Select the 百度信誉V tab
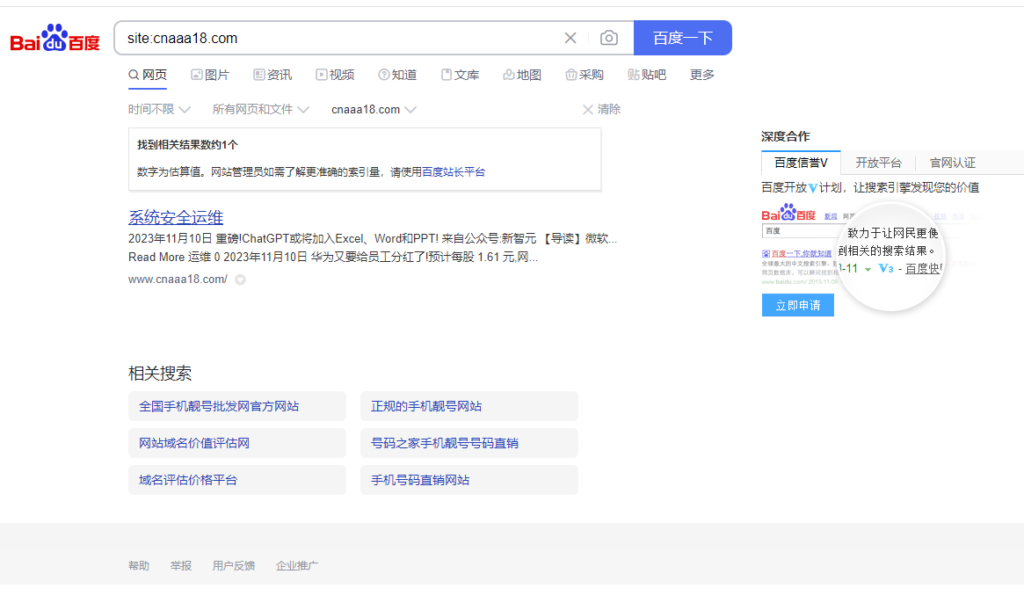Viewport: 1024px width, 603px height. click(x=801, y=163)
